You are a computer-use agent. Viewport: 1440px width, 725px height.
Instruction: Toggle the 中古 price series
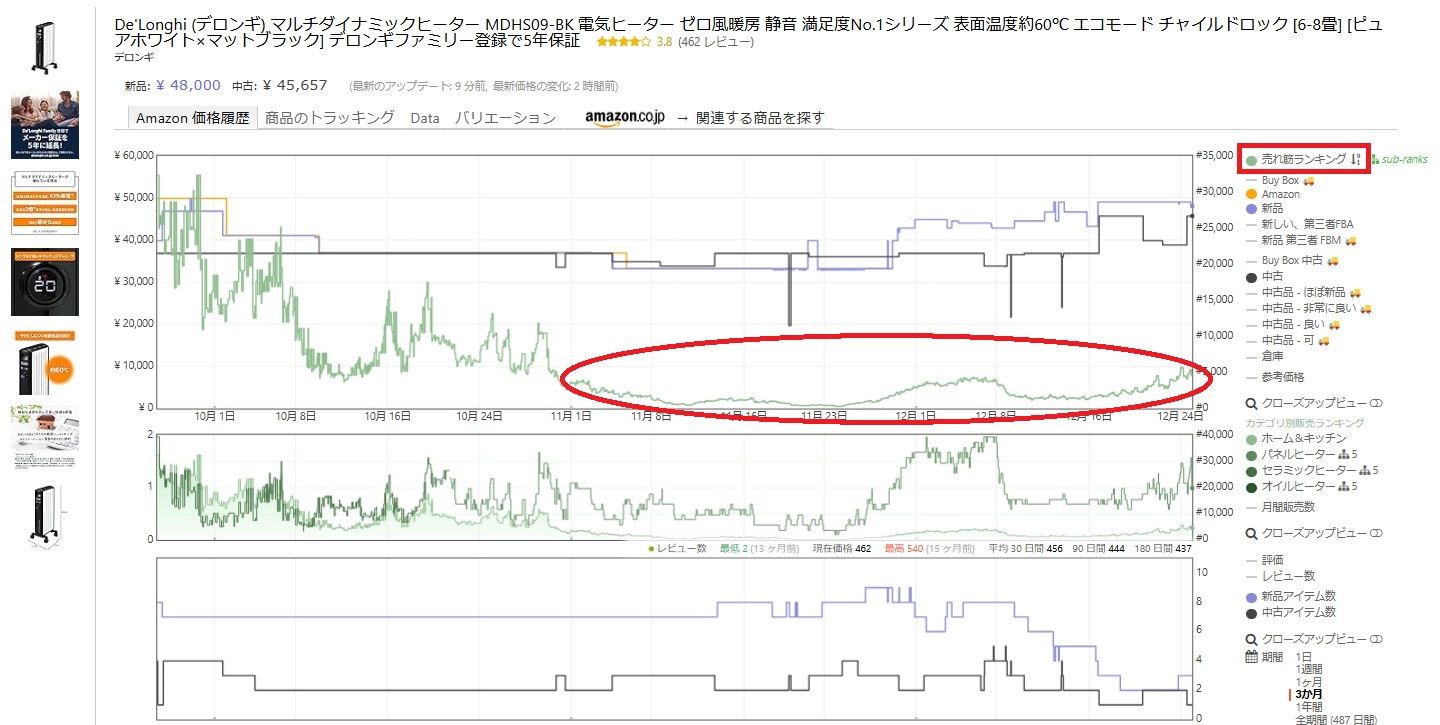[x=1264, y=276]
